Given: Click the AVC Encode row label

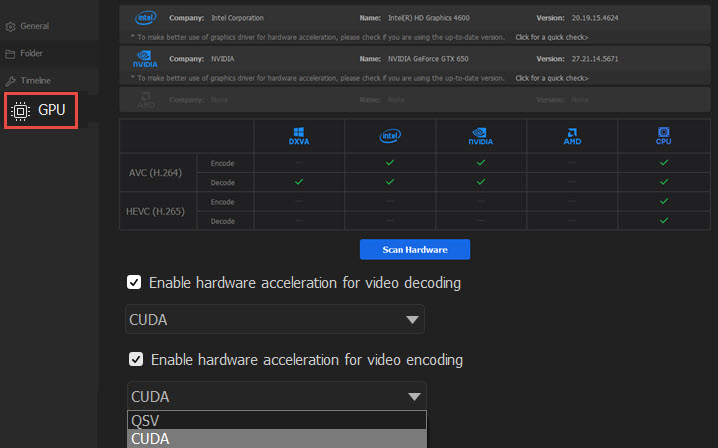Looking at the screenshot, I should click(x=223, y=164).
